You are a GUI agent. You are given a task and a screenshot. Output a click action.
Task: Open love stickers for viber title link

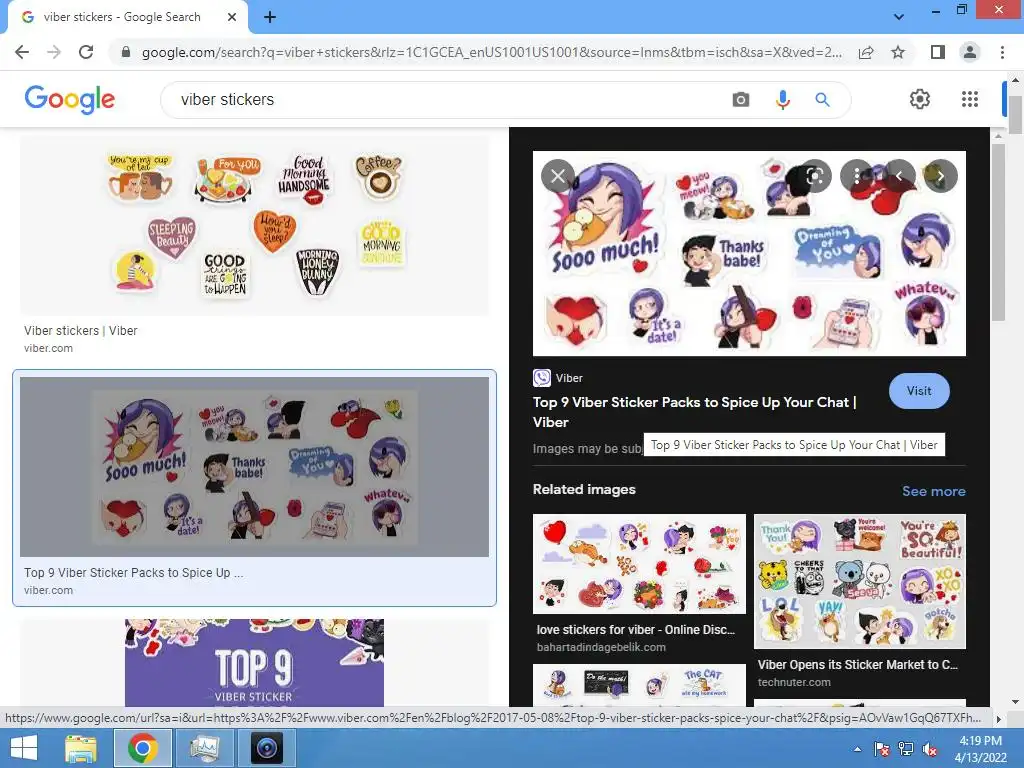(x=635, y=630)
